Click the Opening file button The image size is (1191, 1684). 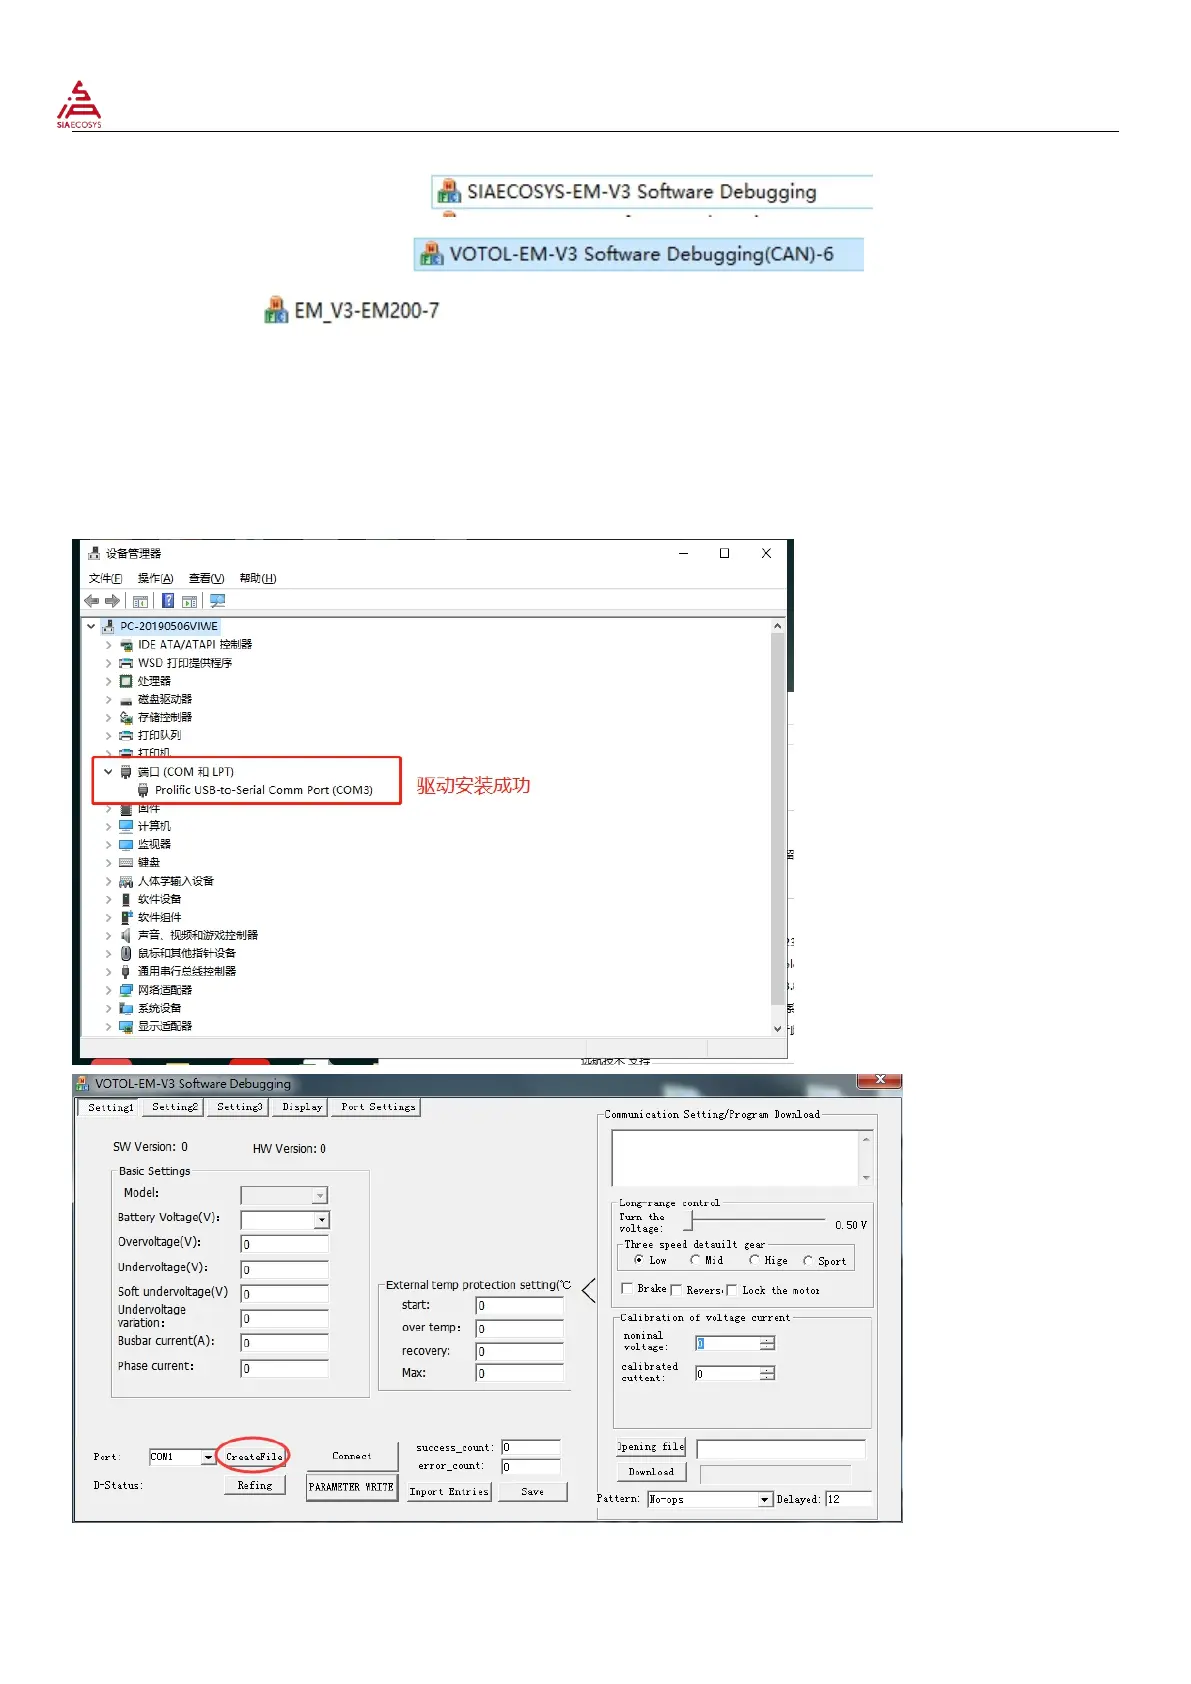[651, 1447]
